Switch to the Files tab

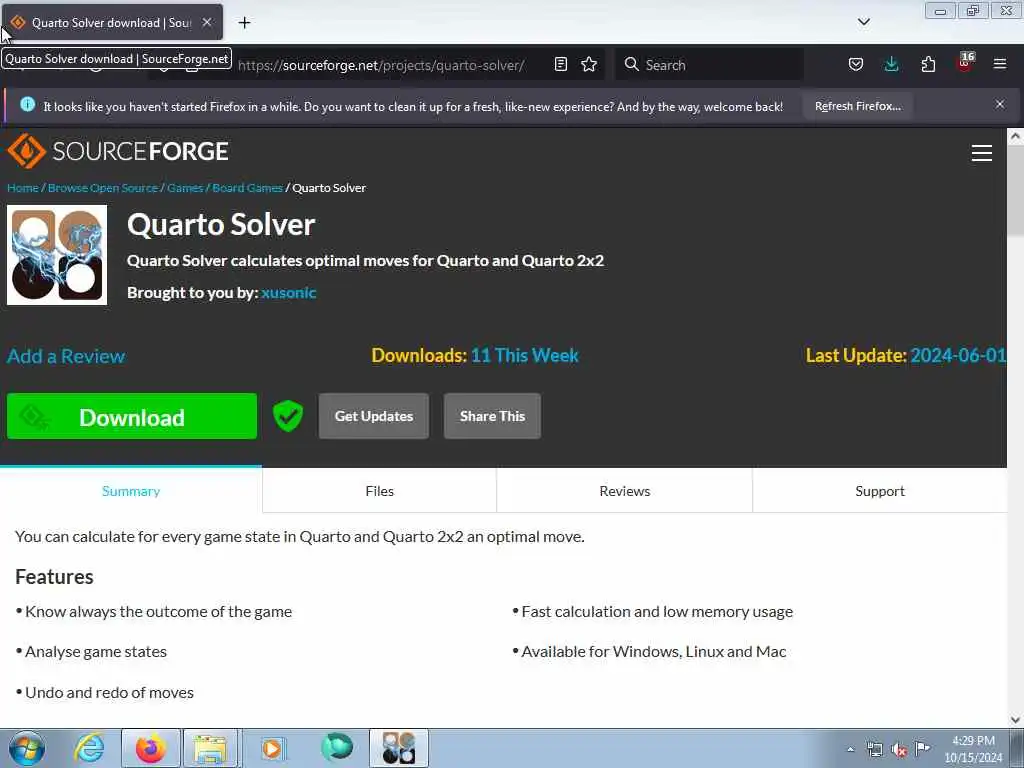379,491
